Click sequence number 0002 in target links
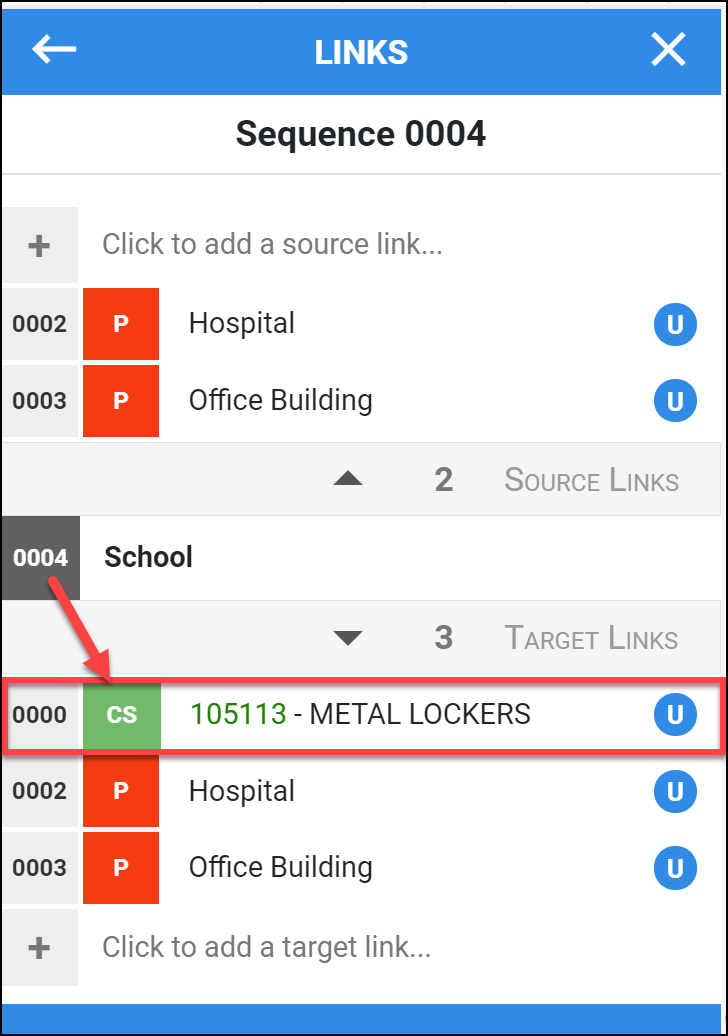This screenshot has width=728, height=1036. click(40, 791)
